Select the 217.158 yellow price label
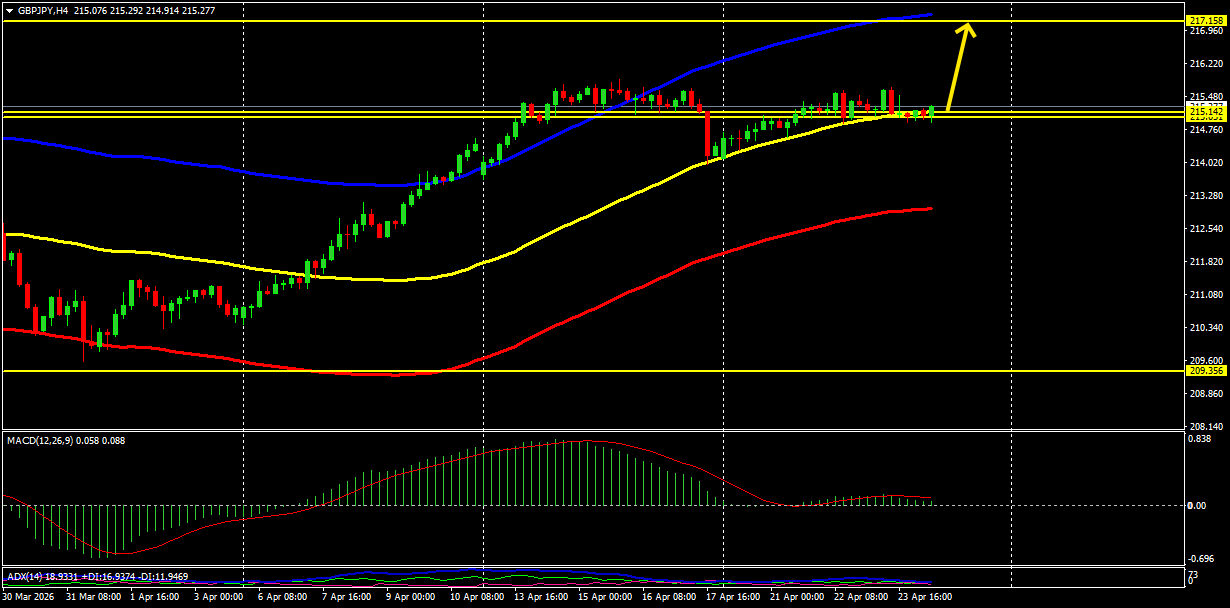The image size is (1230, 608). pos(1206,20)
